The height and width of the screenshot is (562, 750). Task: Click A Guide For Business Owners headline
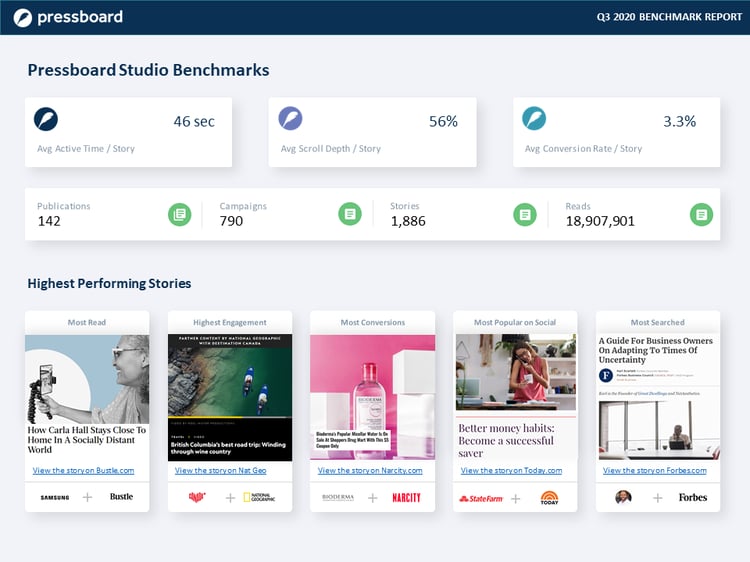(656, 350)
